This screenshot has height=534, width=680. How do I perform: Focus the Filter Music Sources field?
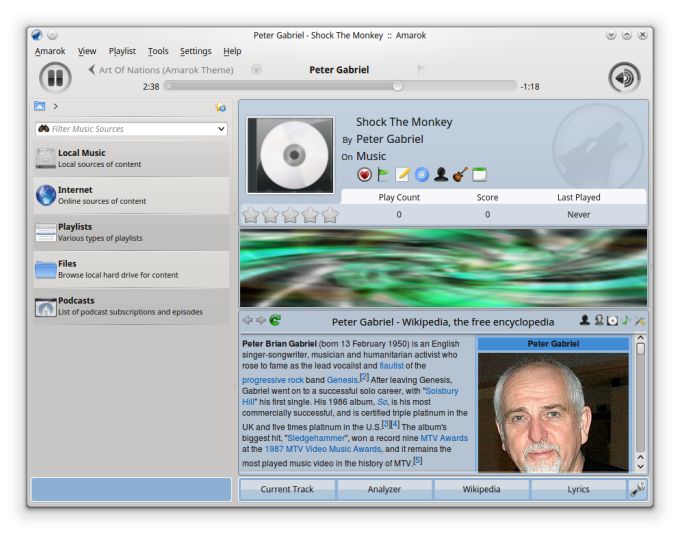131,129
